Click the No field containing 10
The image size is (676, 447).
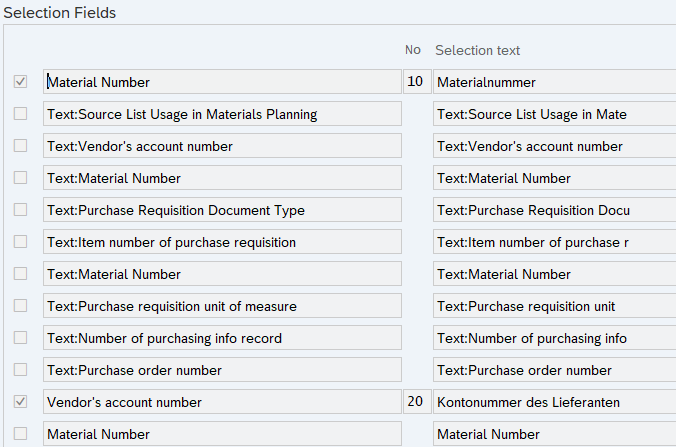415,82
